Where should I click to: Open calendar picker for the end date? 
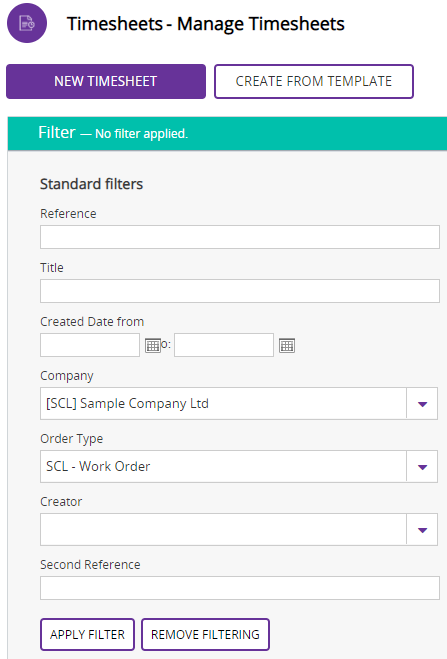tap(287, 345)
